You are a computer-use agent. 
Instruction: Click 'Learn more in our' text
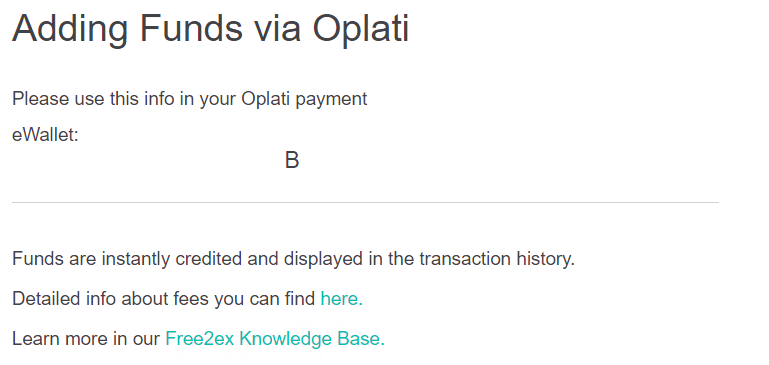pos(86,339)
